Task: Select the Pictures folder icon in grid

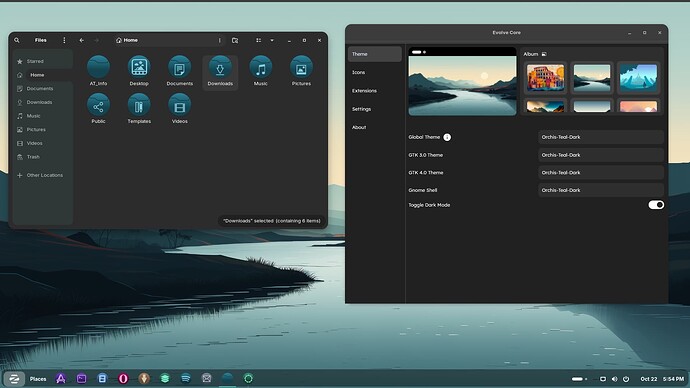Action: tap(301, 71)
